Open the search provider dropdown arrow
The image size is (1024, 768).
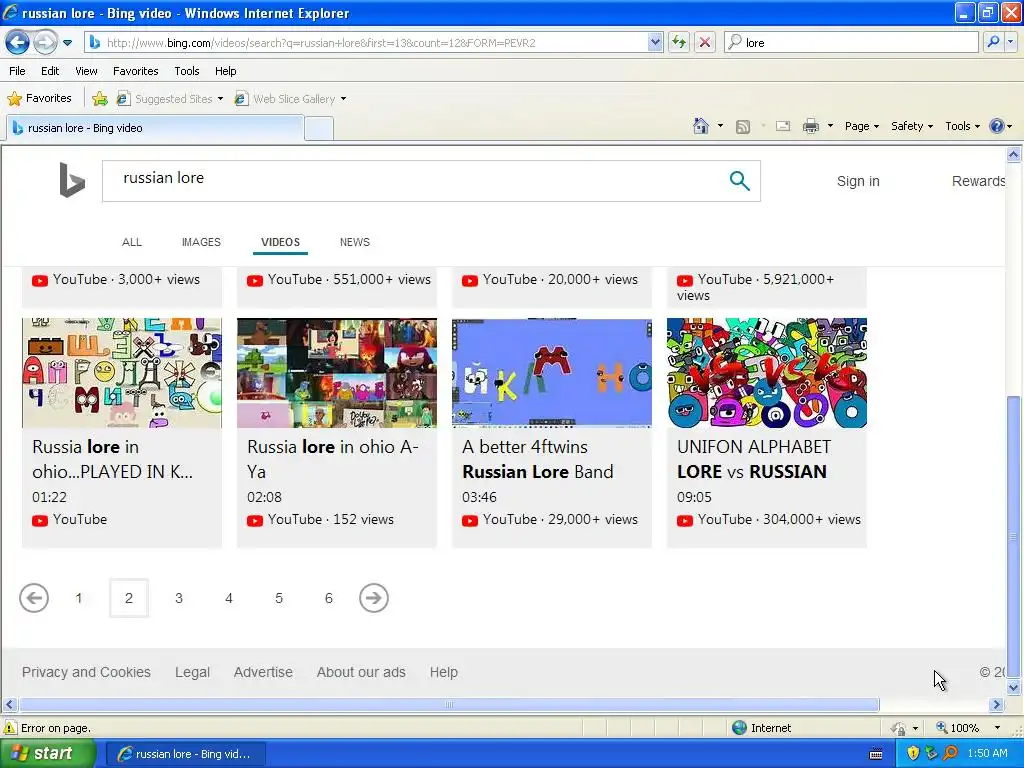tap(1010, 42)
